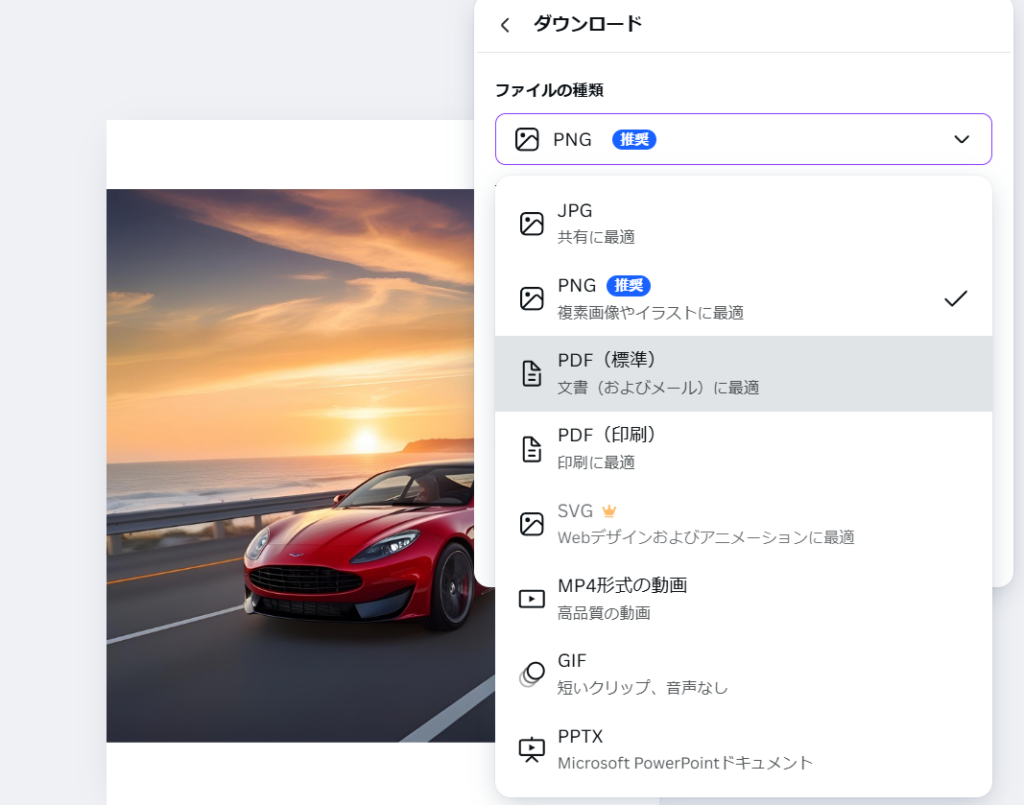
Task: Choose PDF（標準）file type
Action: click(x=743, y=373)
